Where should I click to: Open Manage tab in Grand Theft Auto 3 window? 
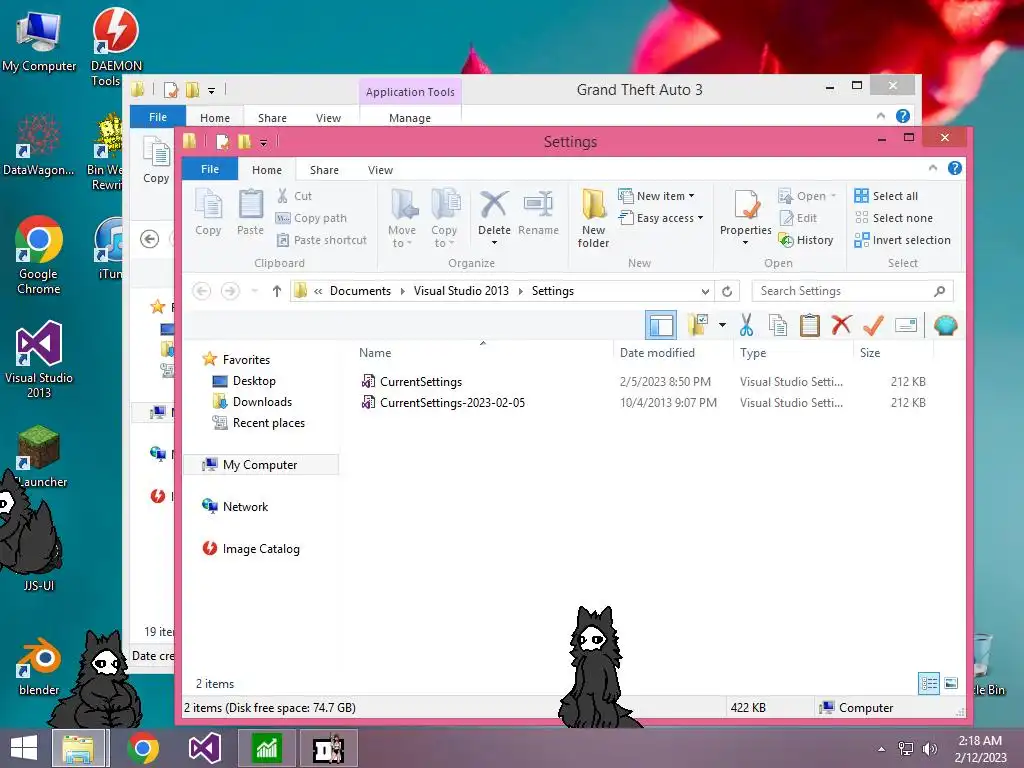(x=409, y=118)
